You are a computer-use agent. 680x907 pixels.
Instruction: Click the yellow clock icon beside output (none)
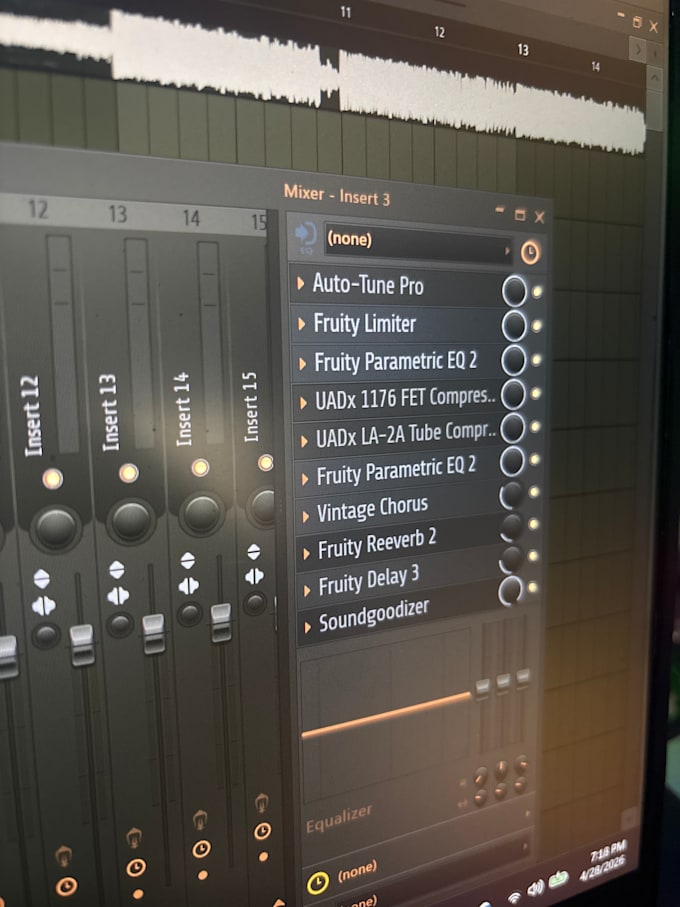click(x=317, y=882)
